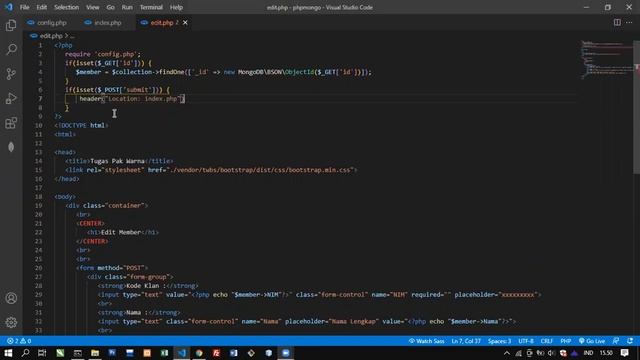Screen dimensions: 640x360
Task: Open the Windows Start menu
Action: point(8,353)
